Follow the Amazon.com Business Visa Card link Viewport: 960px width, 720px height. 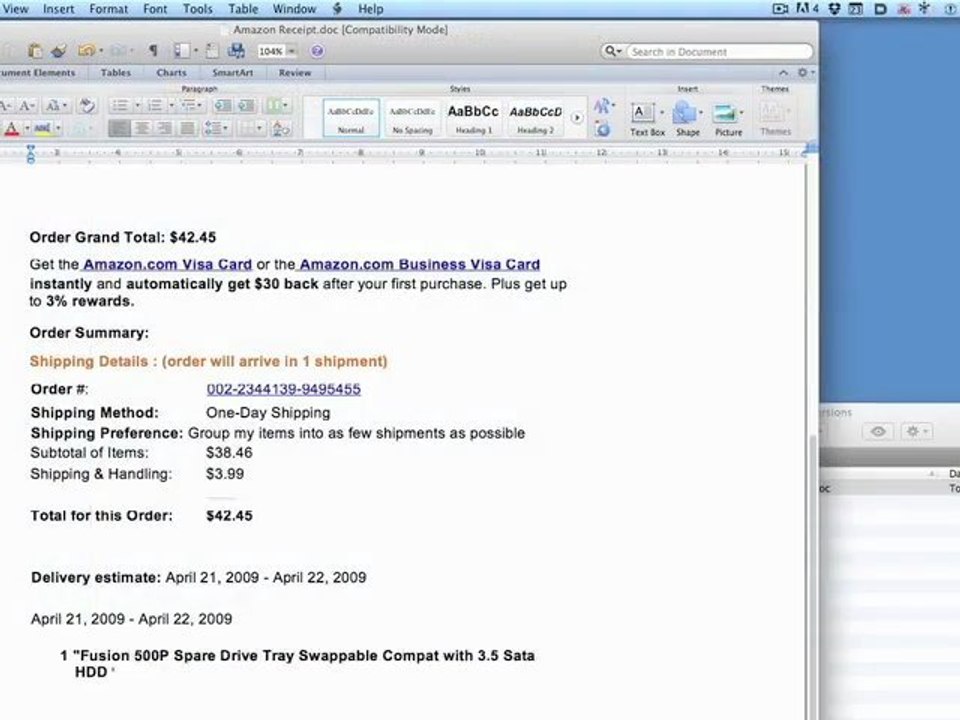click(419, 264)
